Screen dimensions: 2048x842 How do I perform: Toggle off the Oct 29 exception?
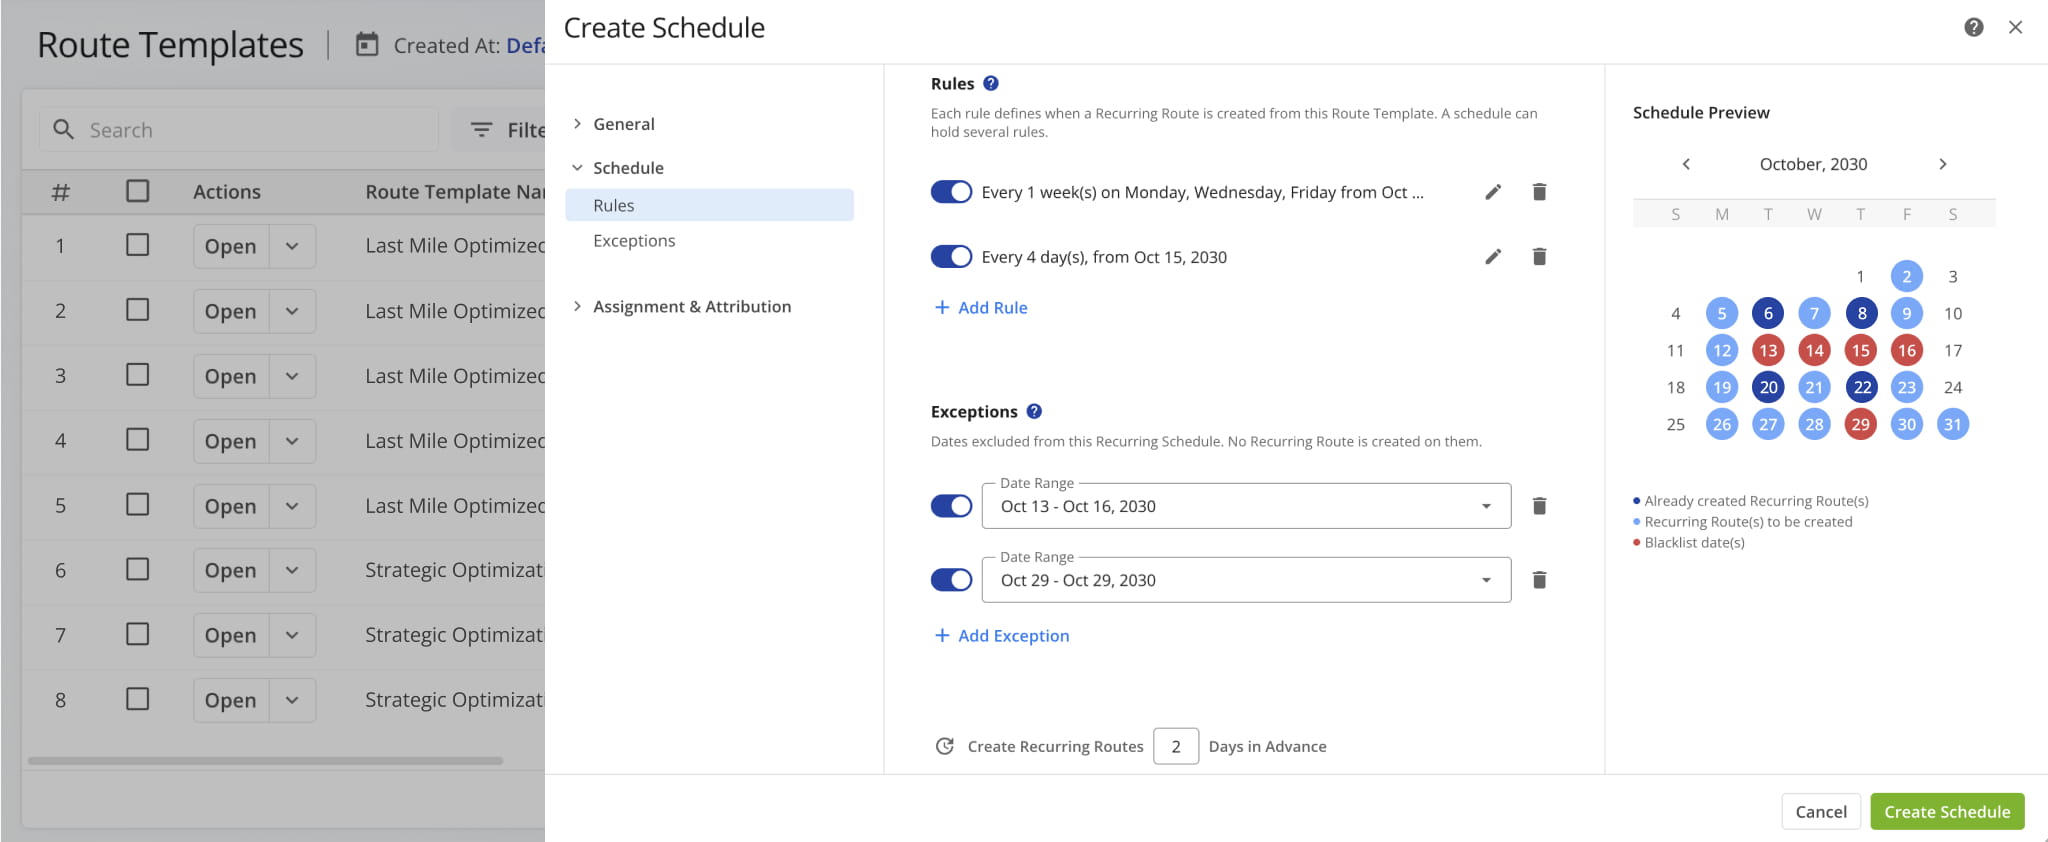951,580
